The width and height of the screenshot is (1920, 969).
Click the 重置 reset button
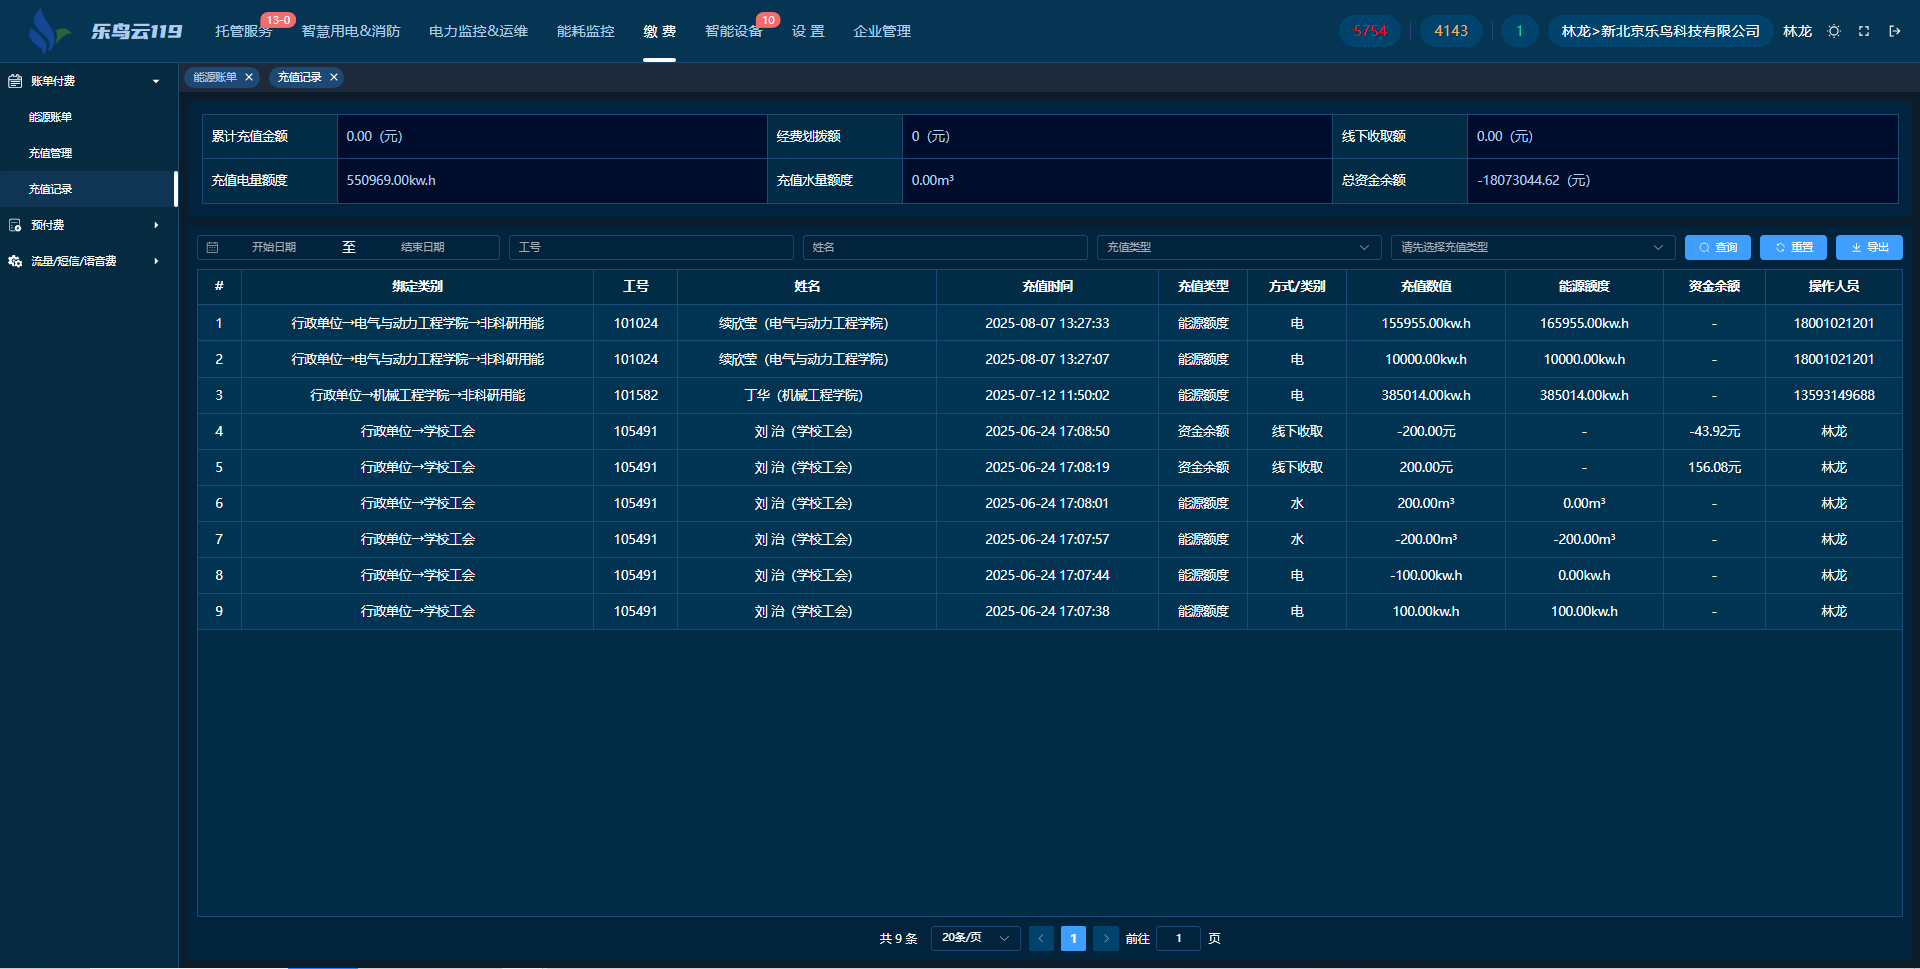(1793, 247)
